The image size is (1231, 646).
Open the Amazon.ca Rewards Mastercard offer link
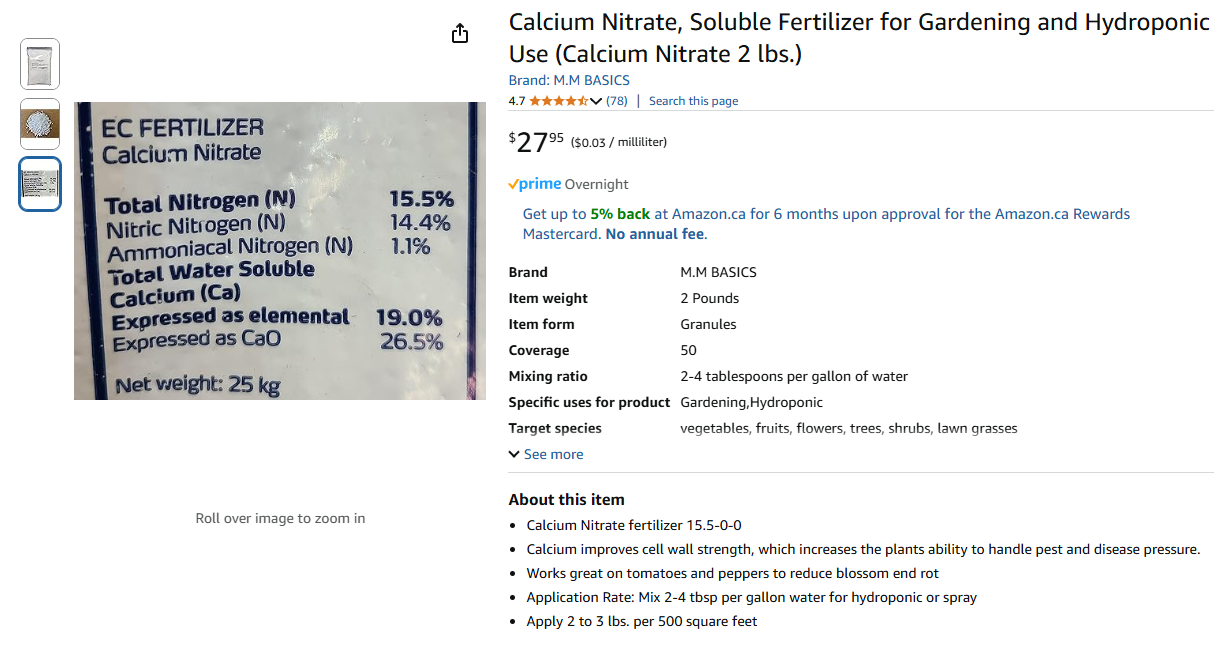point(826,224)
